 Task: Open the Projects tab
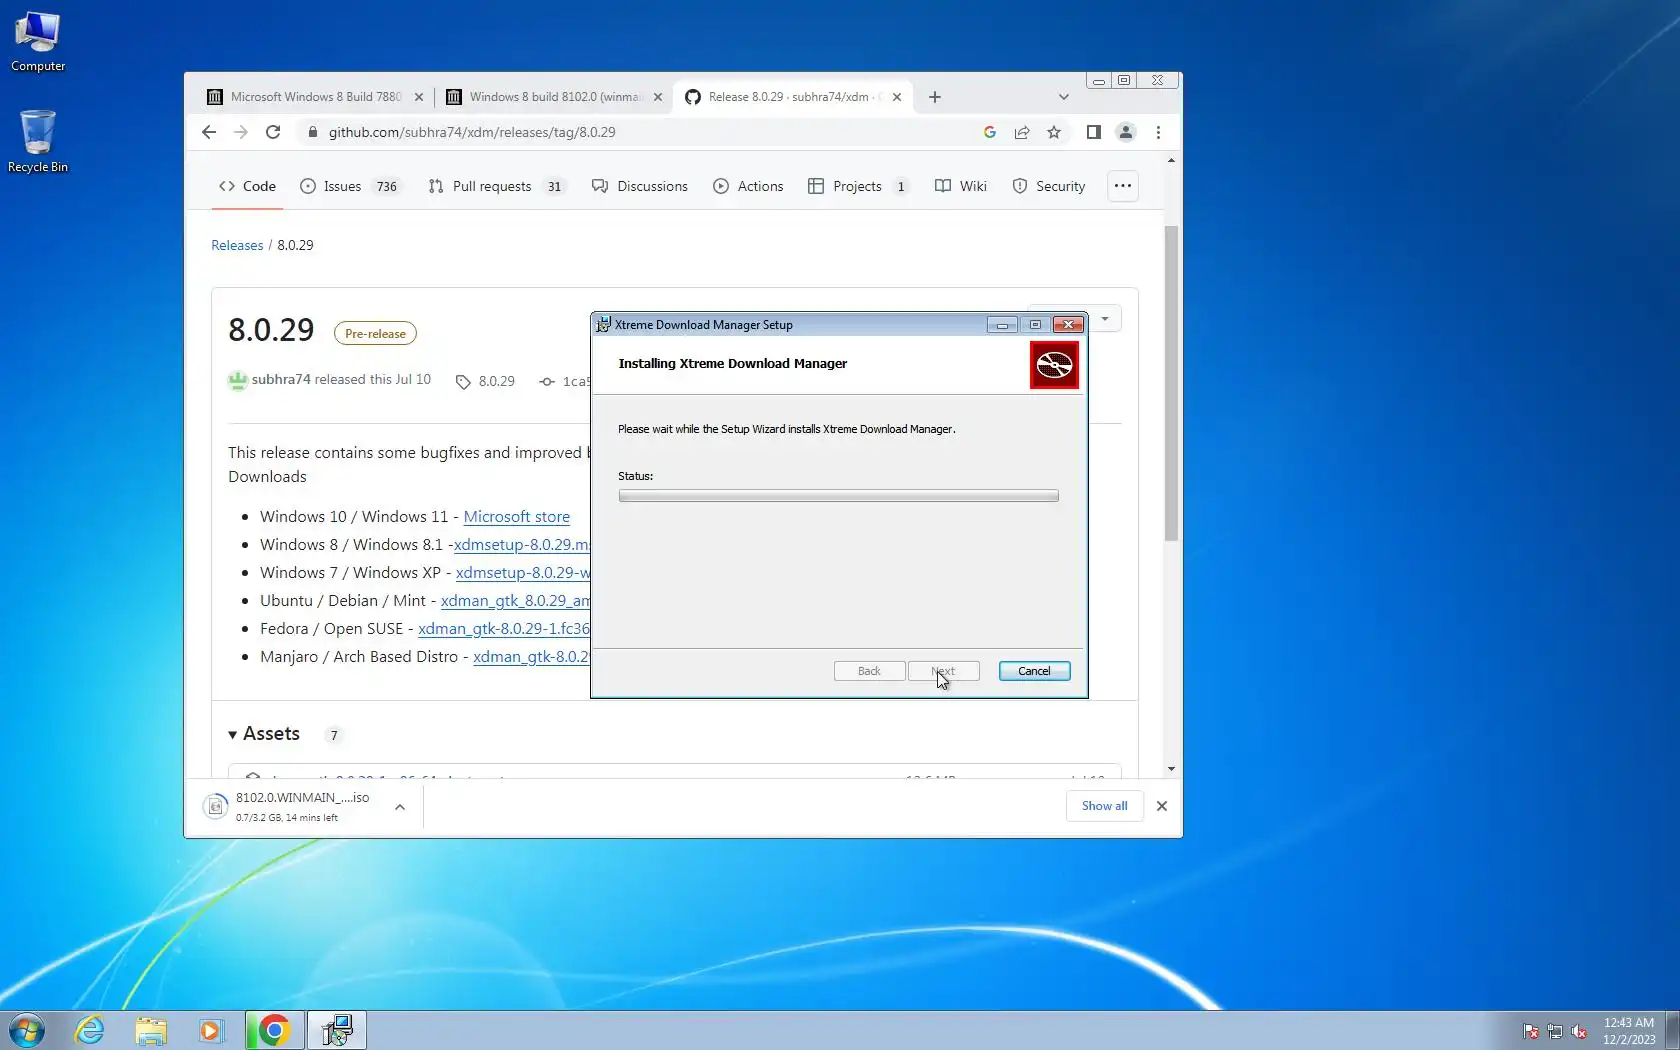859,186
